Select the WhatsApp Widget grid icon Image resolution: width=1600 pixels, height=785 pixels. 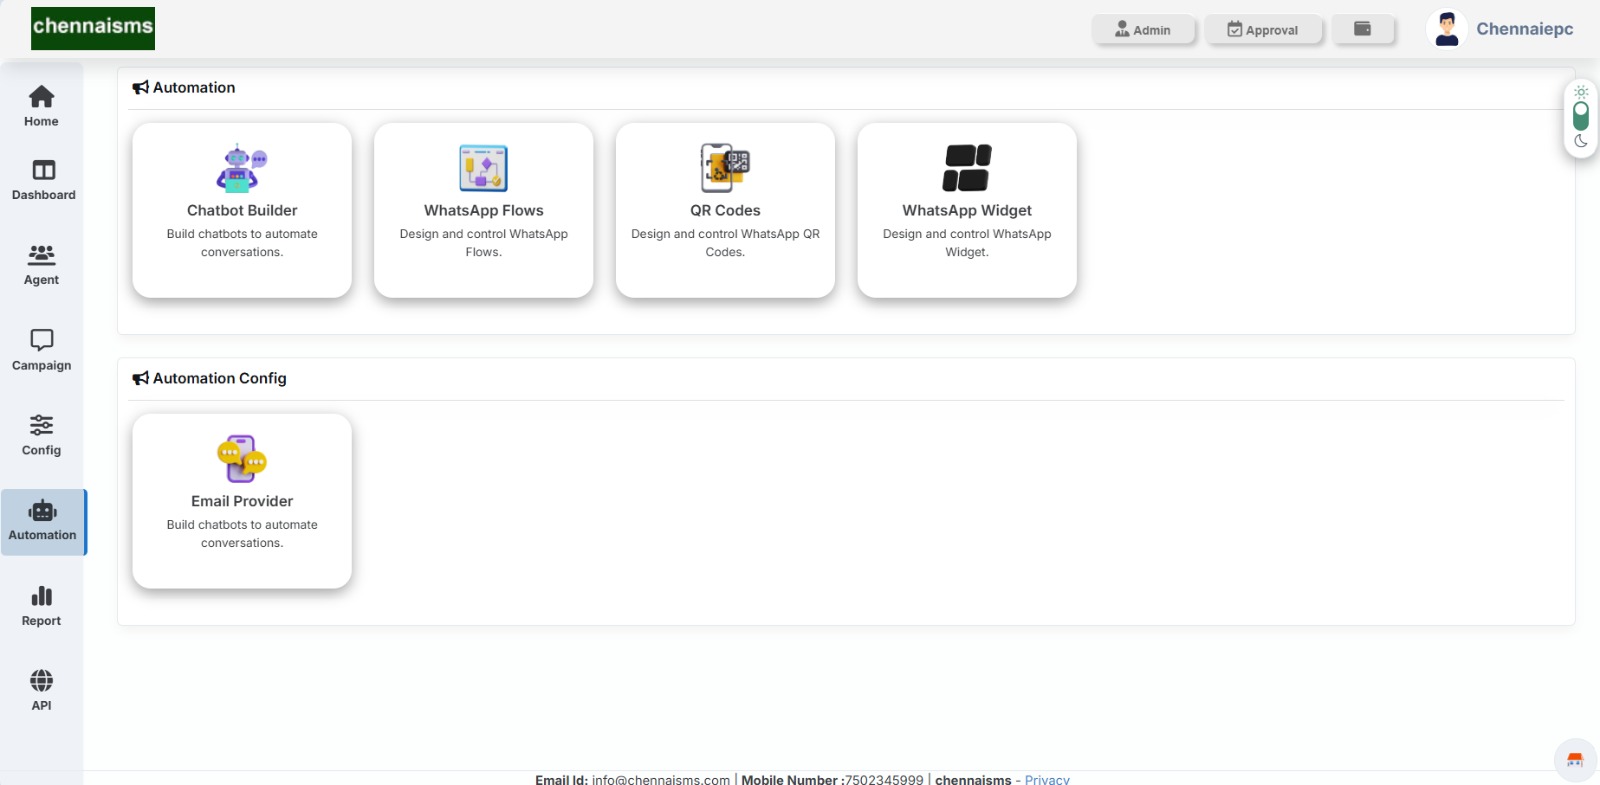[x=967, y=168]
